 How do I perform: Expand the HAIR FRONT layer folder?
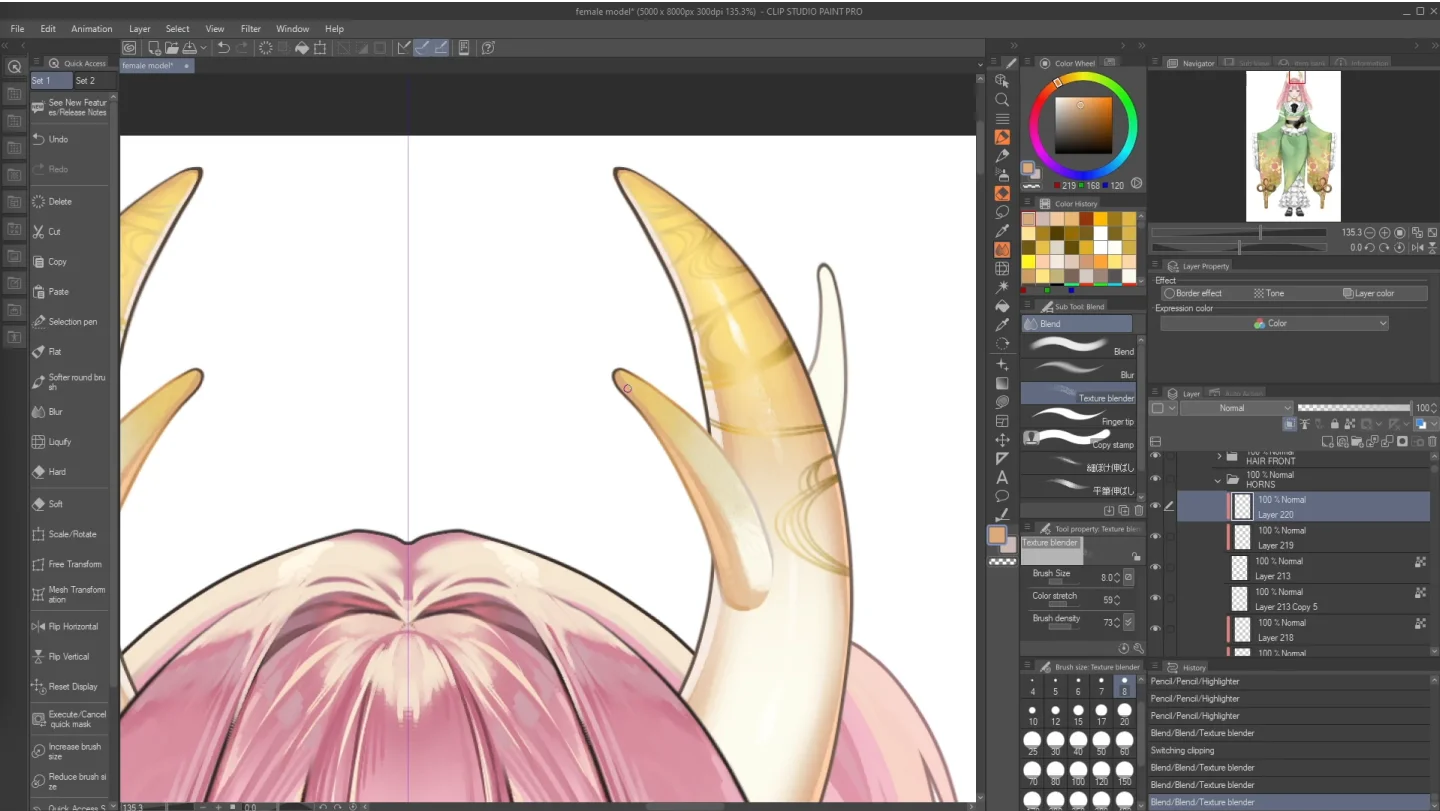pyautogui.click(x=1218, y=456)
